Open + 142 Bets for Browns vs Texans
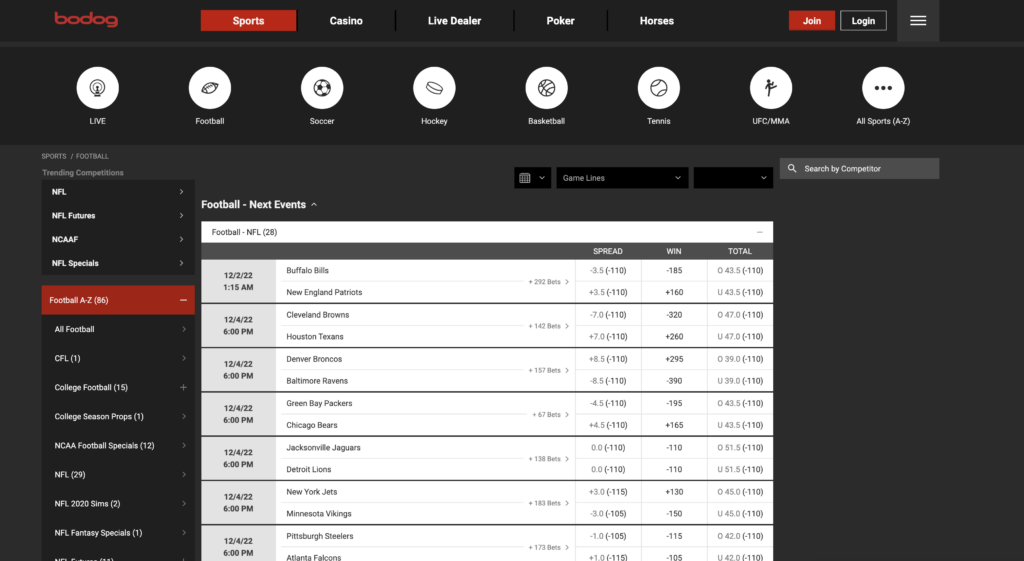This screenshot has height=561, width=1024. (549, 326)
